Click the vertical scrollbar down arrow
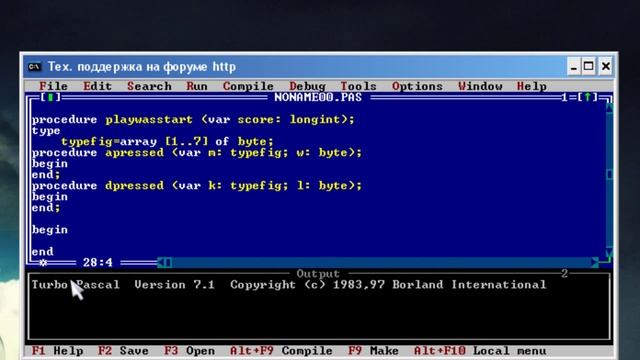640x360 pixels. 609,252
